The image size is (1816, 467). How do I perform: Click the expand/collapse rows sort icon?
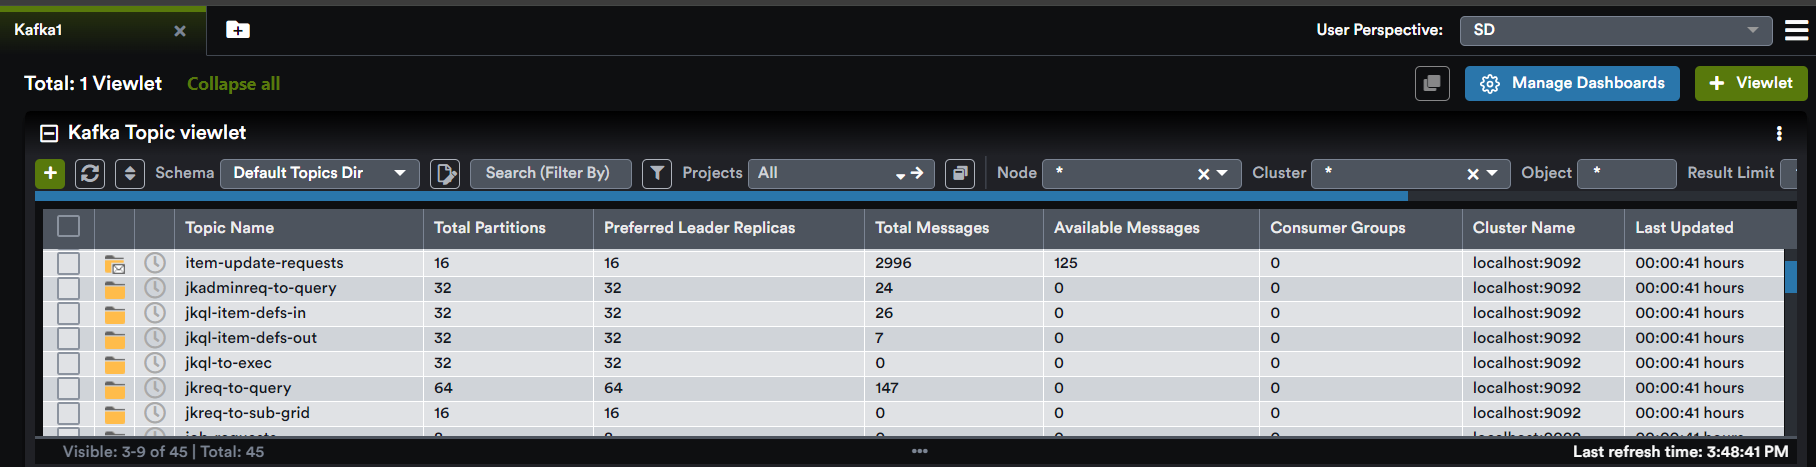[x=130, y=173]
